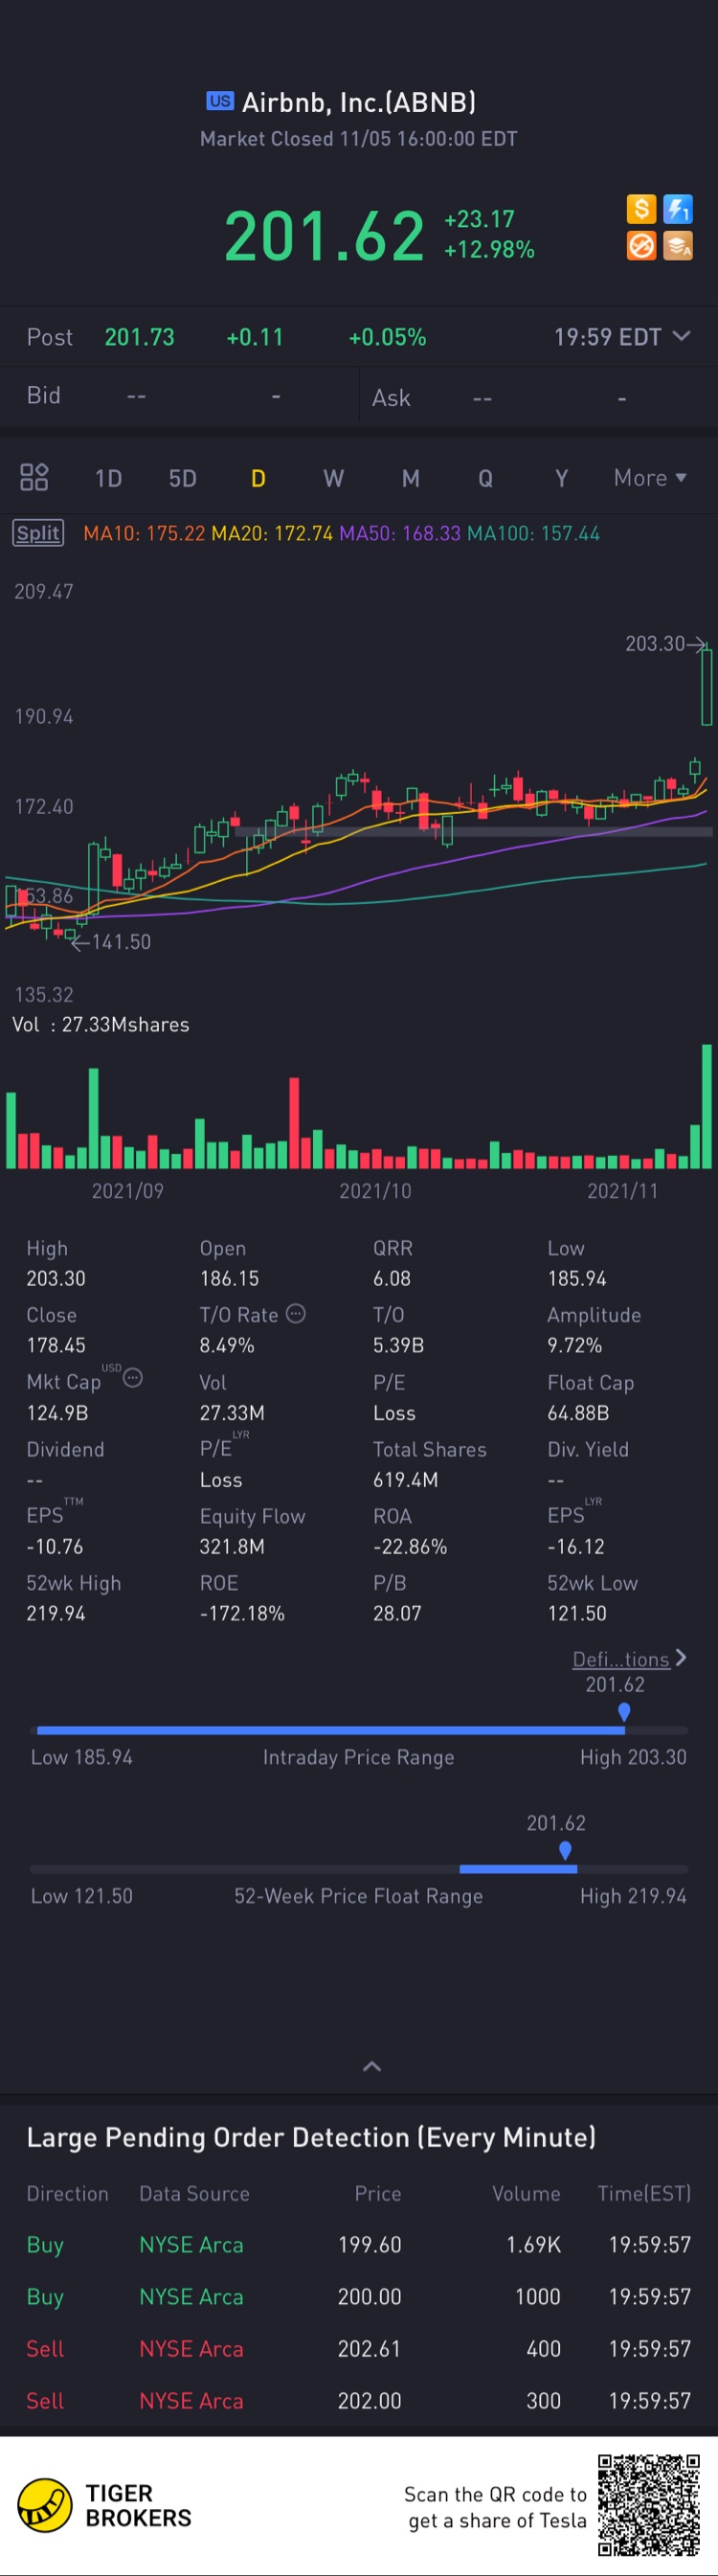Expand the post-market time dropdown chevron

tap(682, 336)
